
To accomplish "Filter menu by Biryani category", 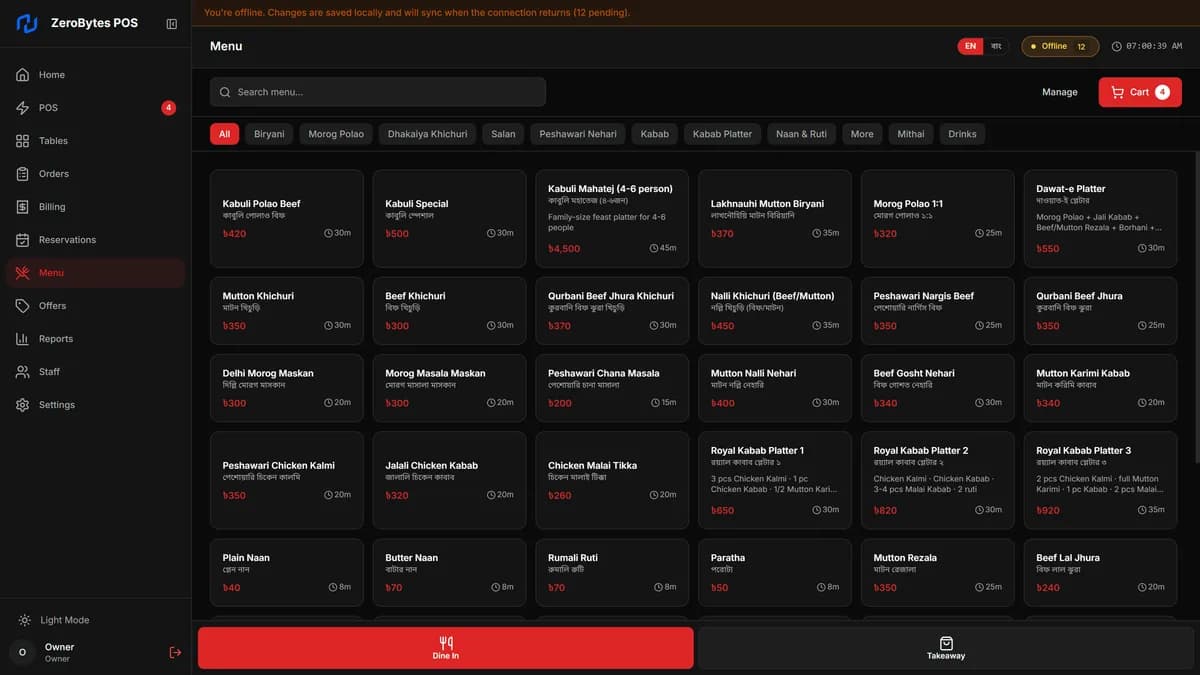I will 269,134.
